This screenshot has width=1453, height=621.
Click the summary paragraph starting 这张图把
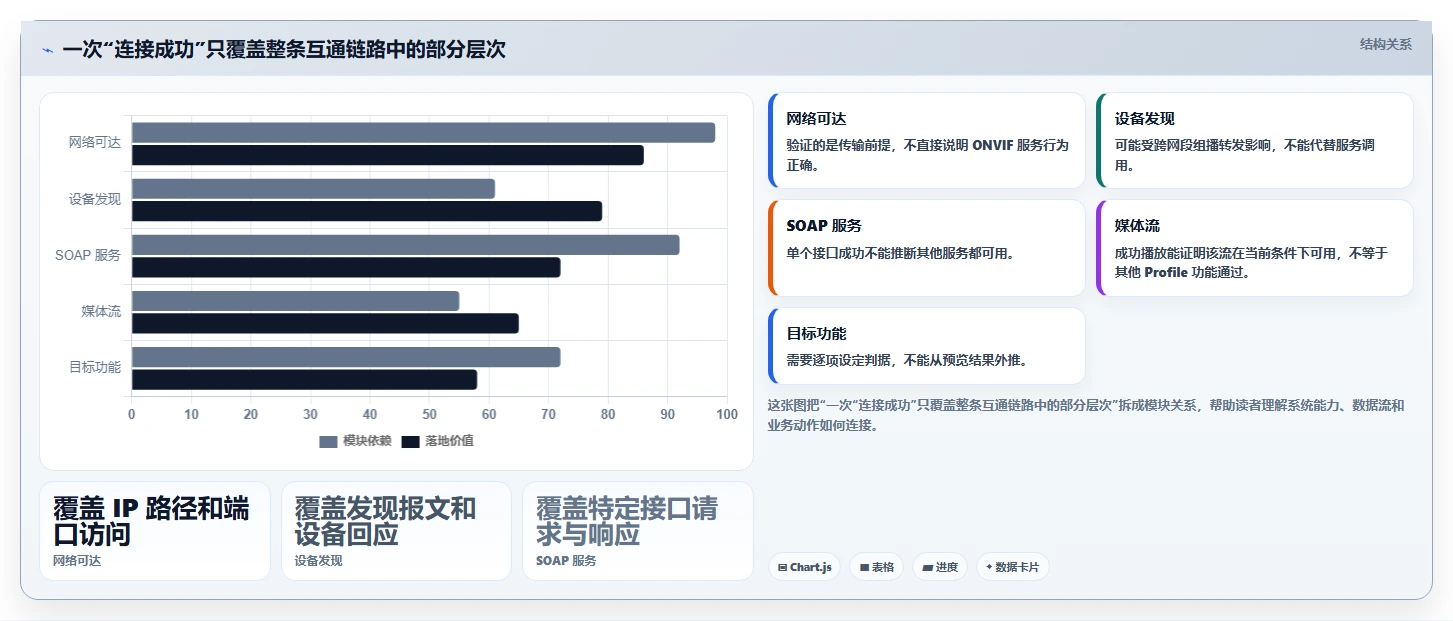click(x=1086, y=415)
